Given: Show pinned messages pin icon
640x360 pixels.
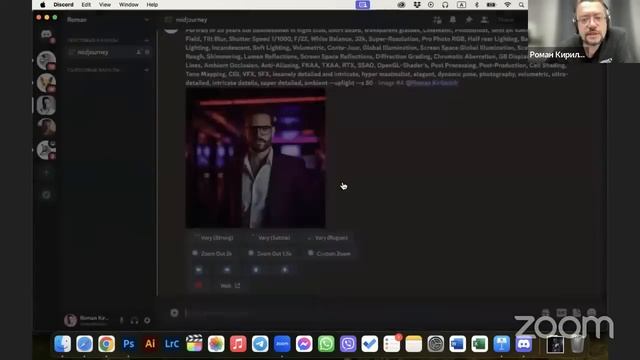Looking at the screenshot, I should 469,20.
